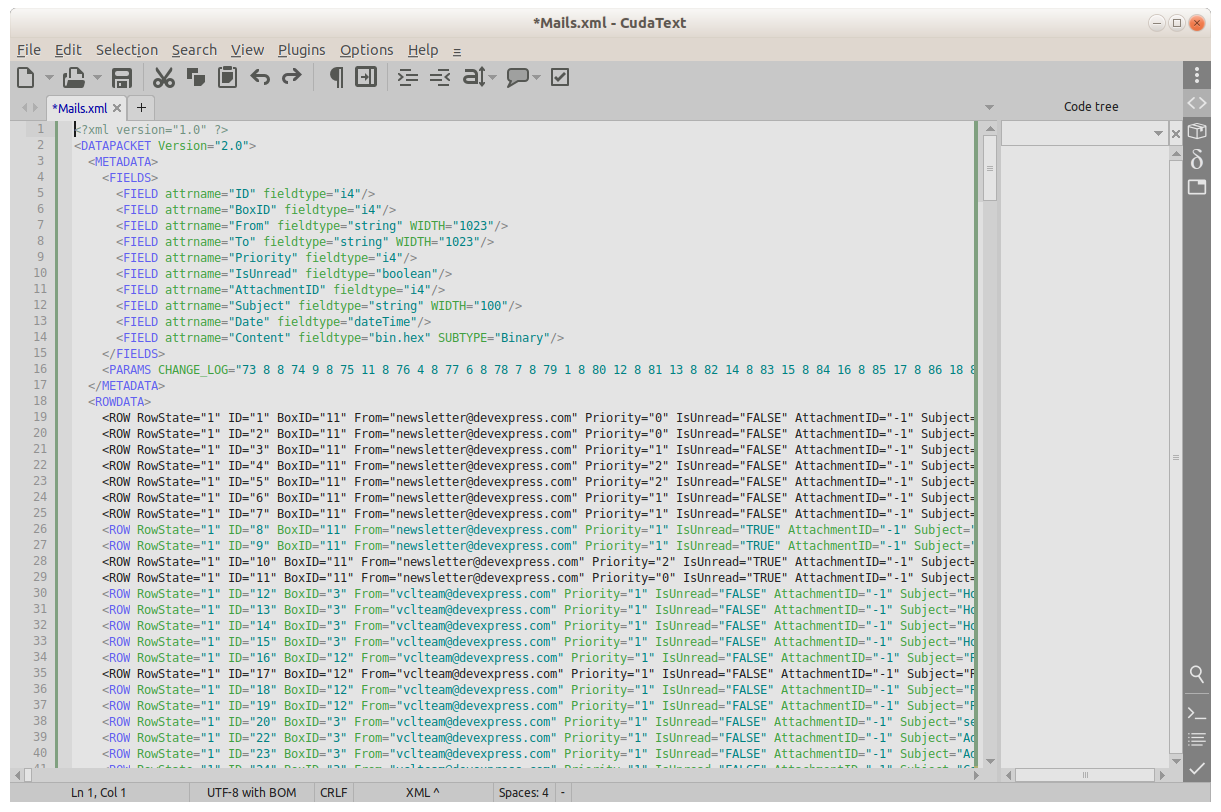Click the editor's vertical scrollbar thumb
The width and height of the screenshot is (1221, 812).
click(990, 168)
